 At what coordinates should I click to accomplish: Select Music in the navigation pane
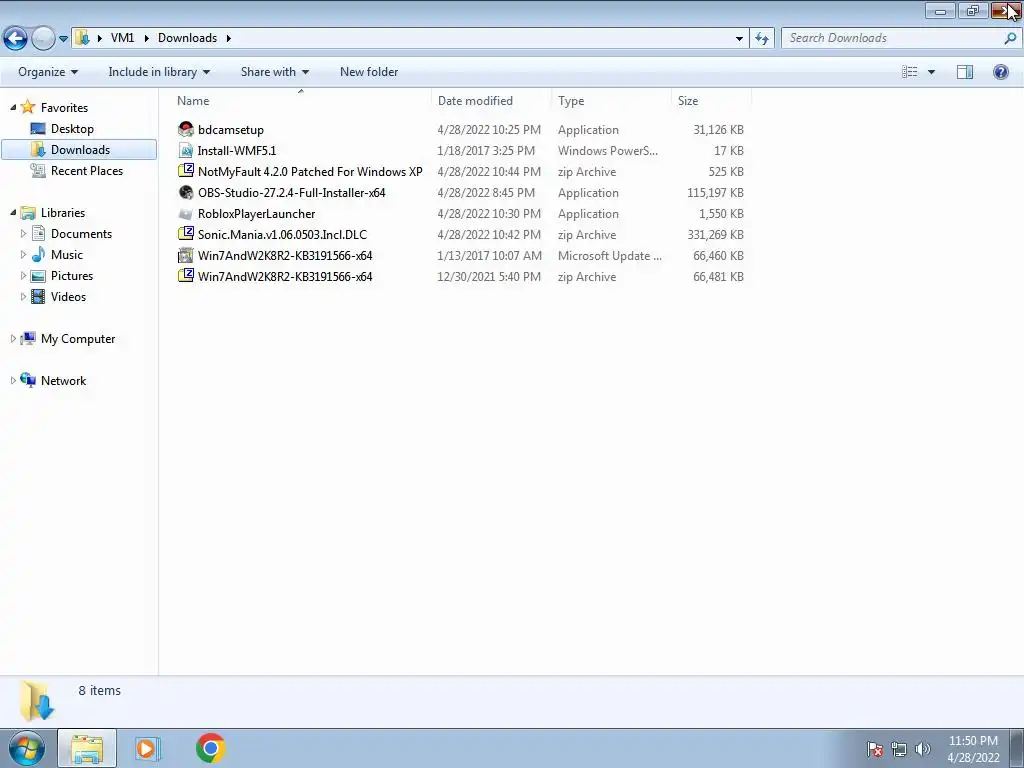click(x=67, y=255)
